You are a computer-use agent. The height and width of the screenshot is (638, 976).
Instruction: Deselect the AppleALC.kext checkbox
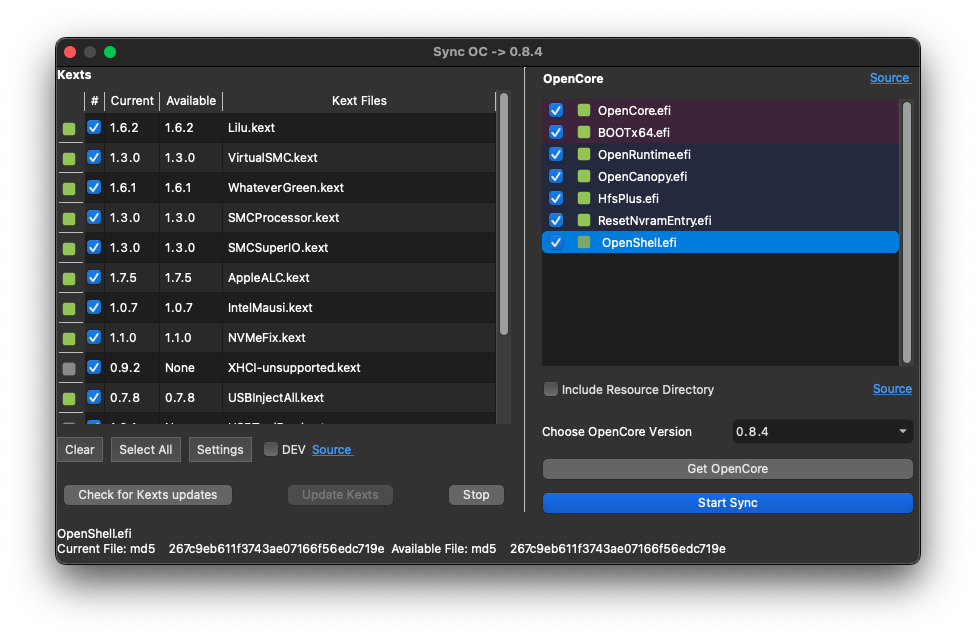pos(94,277)
